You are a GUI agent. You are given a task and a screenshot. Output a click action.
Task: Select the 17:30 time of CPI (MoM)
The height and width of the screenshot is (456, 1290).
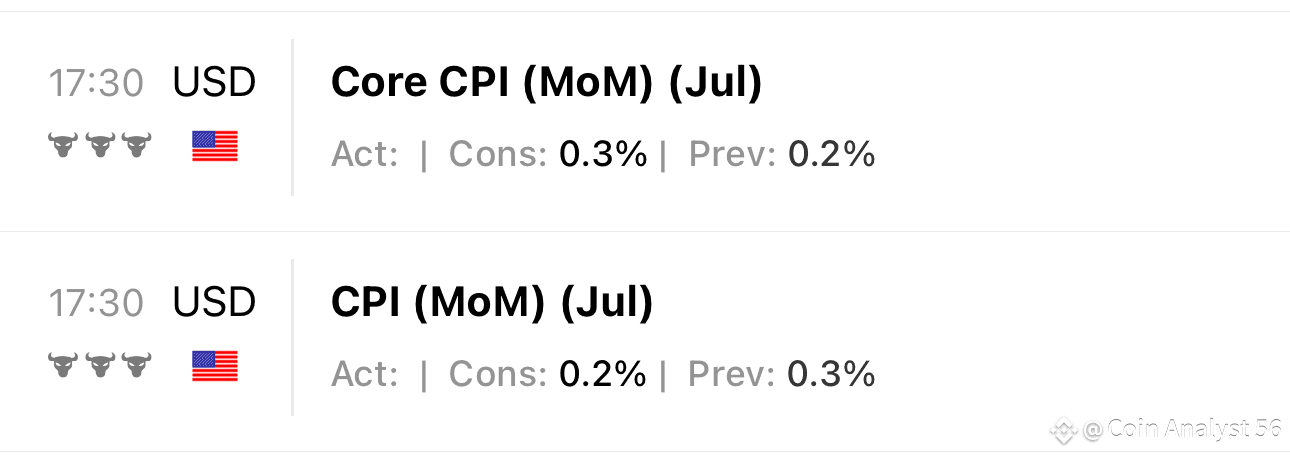(96, 302)
